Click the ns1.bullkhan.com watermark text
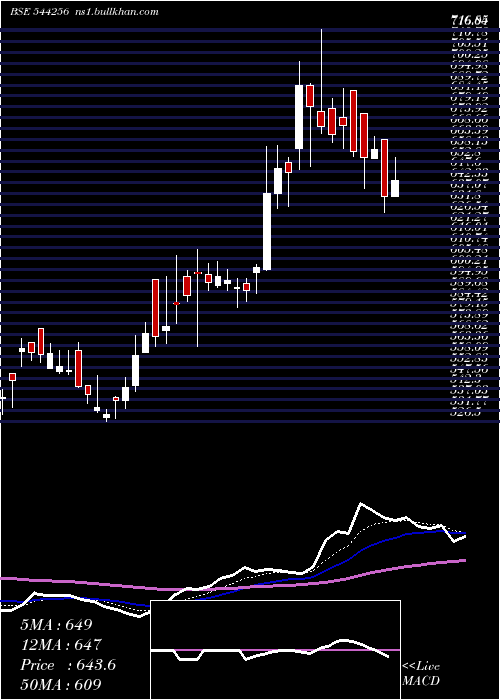Image resolution: width=500 pixels, height=700 pixels. tap(115, 12)
